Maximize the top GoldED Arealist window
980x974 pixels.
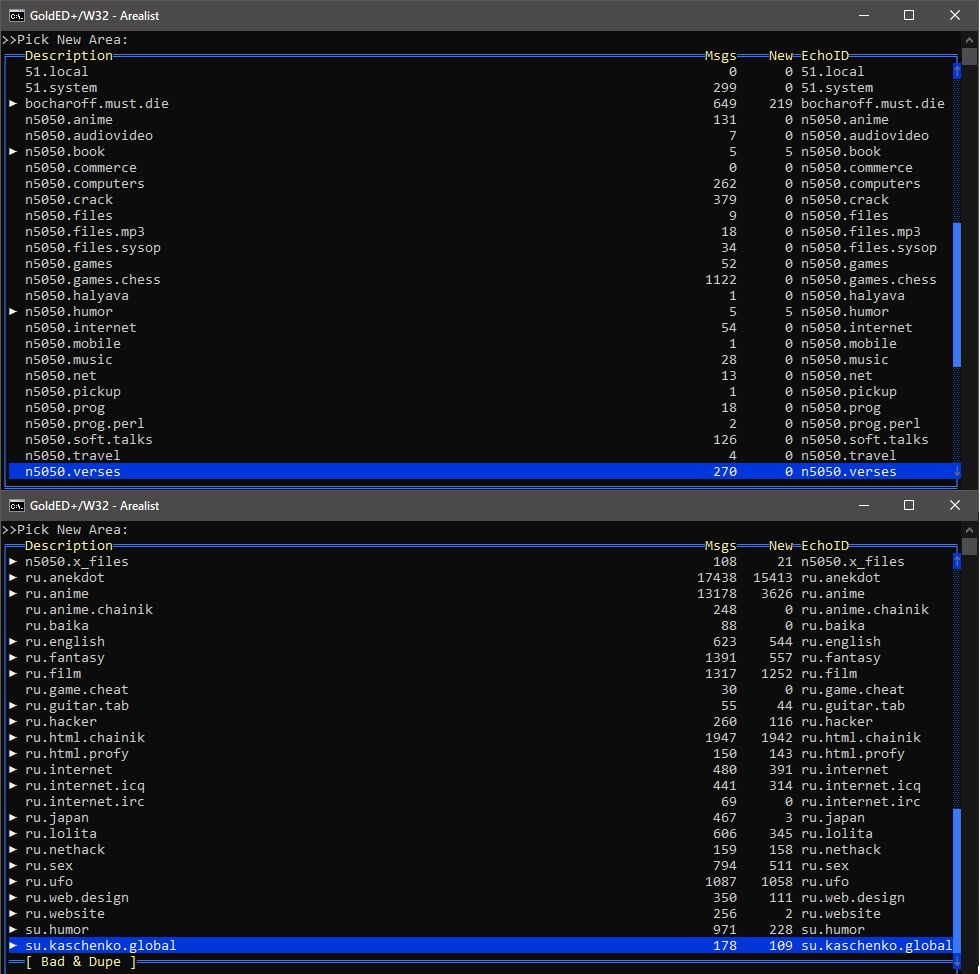(909, 16)
